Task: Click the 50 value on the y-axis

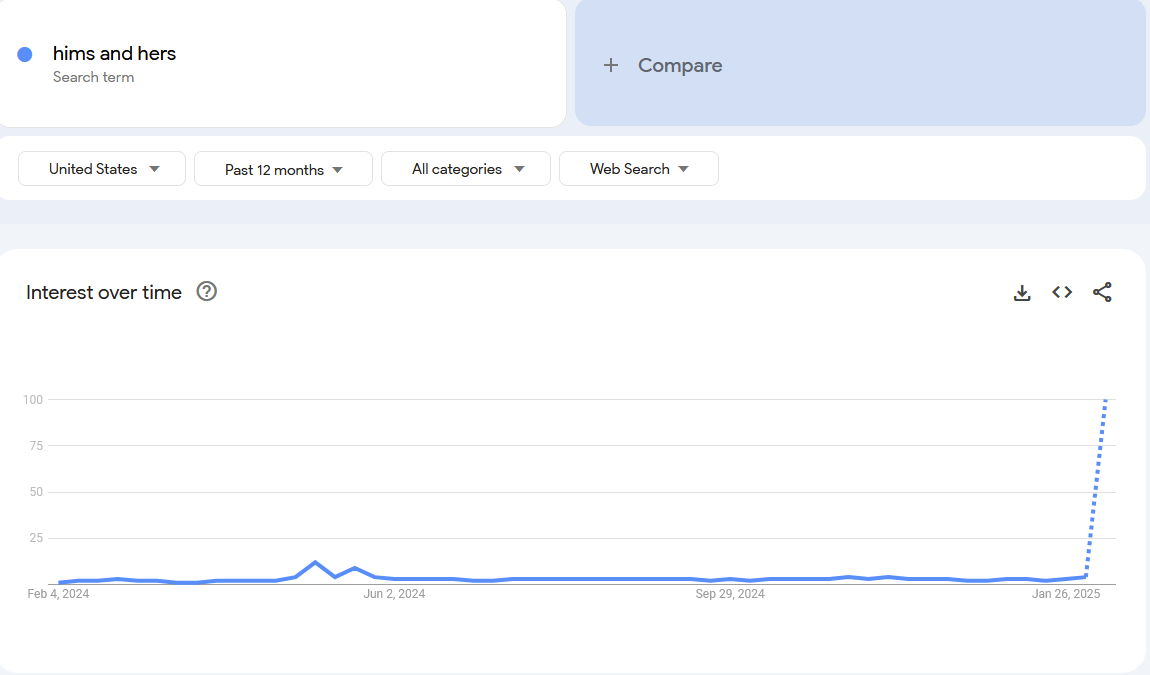Action: click(x=34, y=492)
